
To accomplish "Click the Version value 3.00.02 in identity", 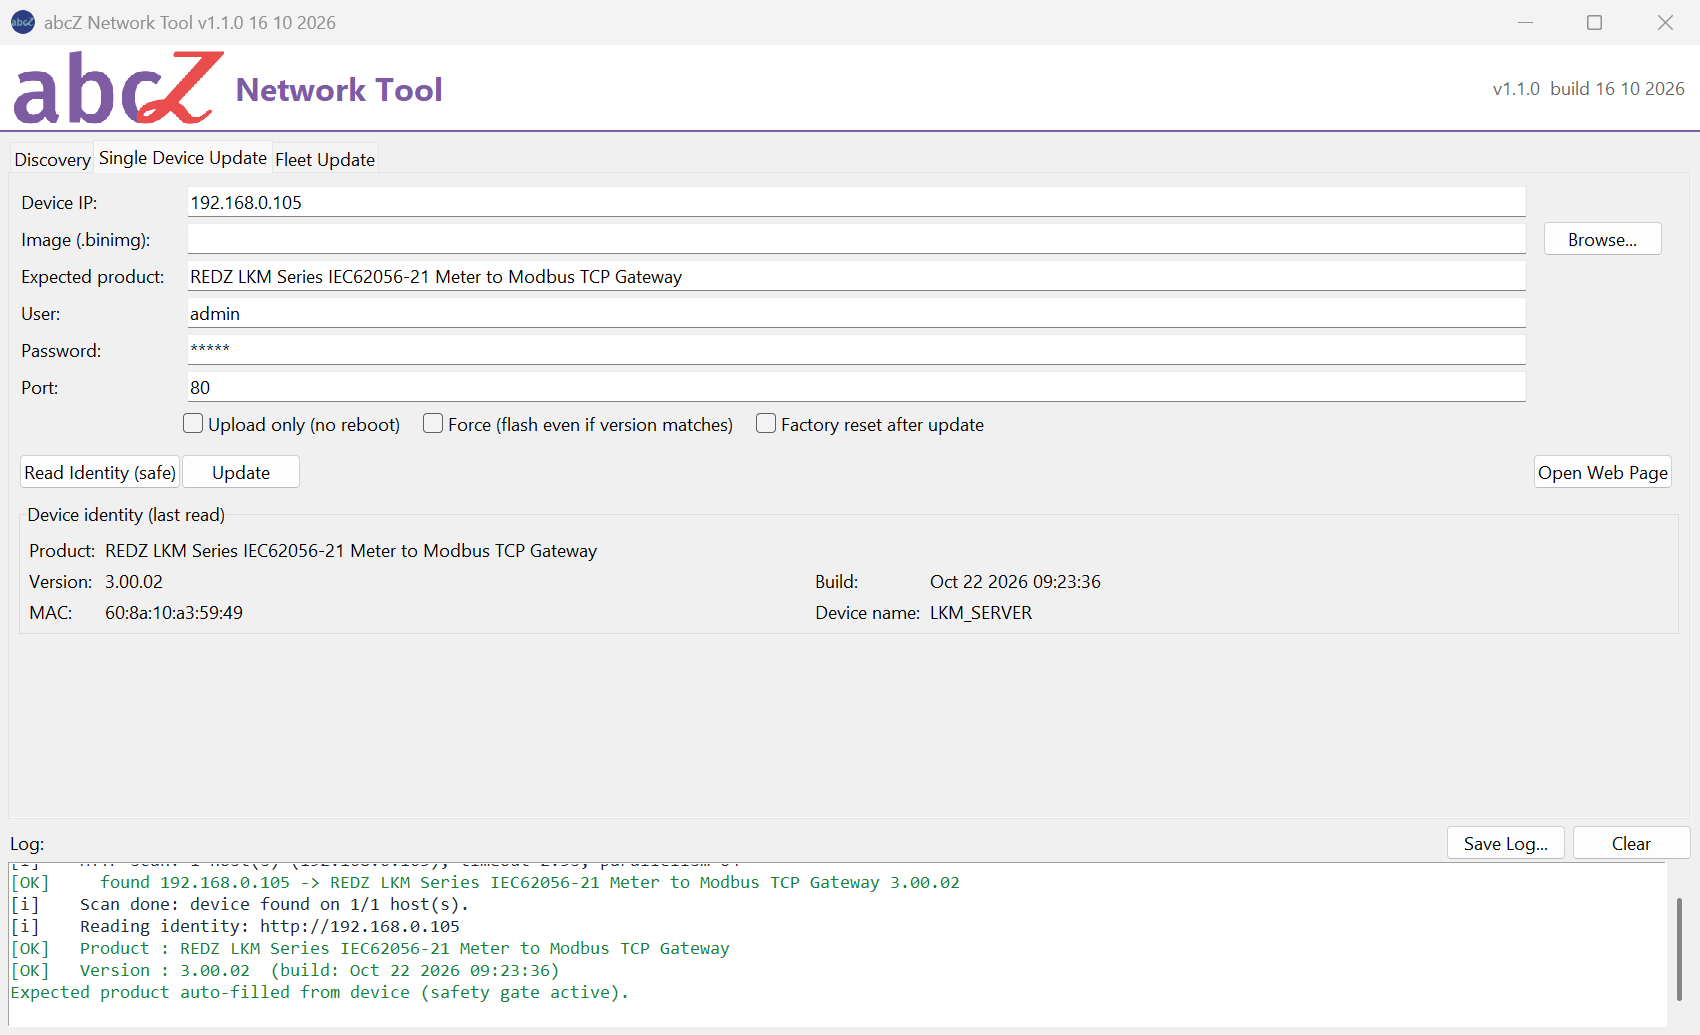I will (x=134, y=581).
